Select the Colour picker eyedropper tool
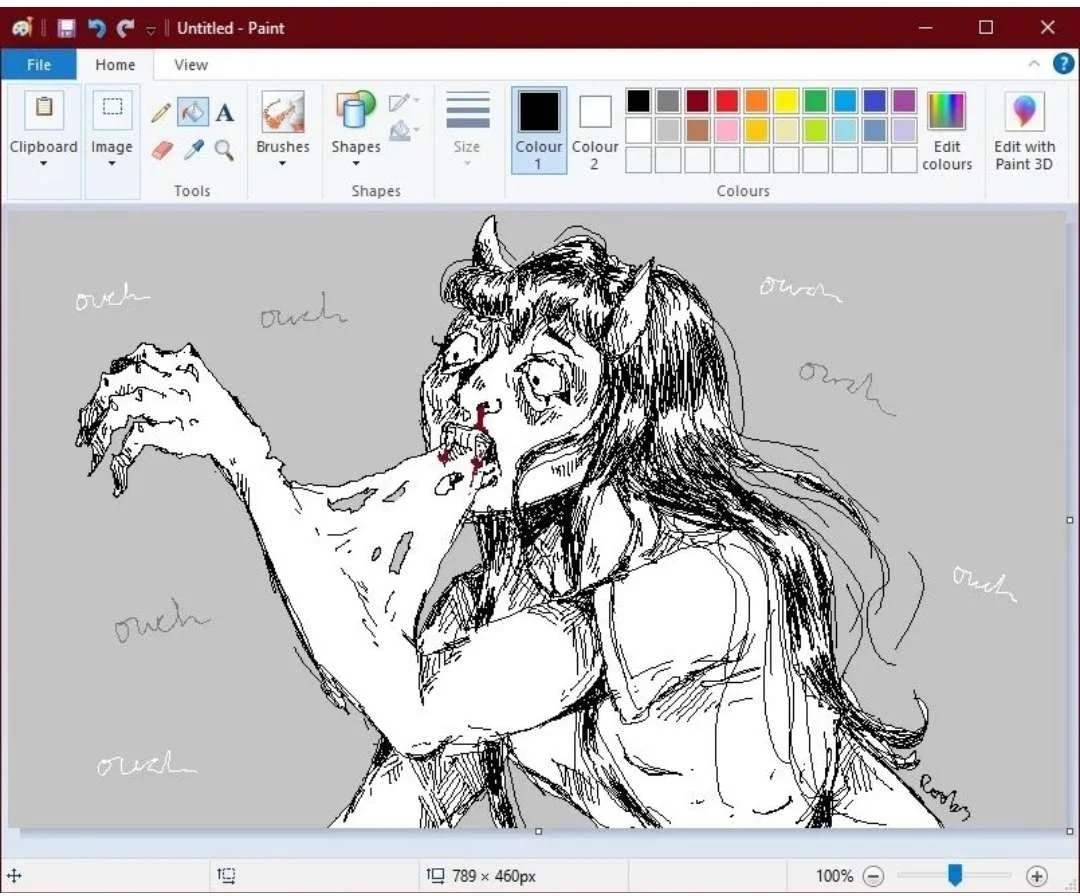The height and width of the screenshot is (896, 1080). (x=194, y=149)
